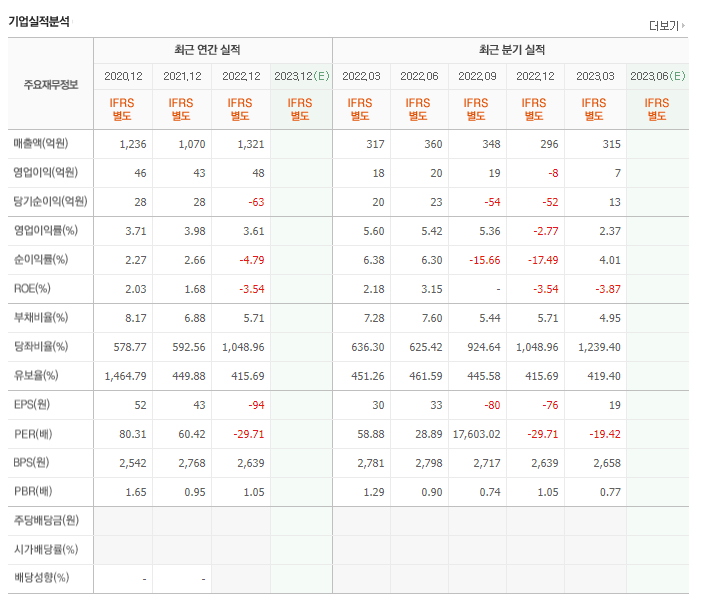Click the -15.66 net margin value
The height and width of the screenshot is (600, 702).
pyautogui.click(x=485, y=260)
